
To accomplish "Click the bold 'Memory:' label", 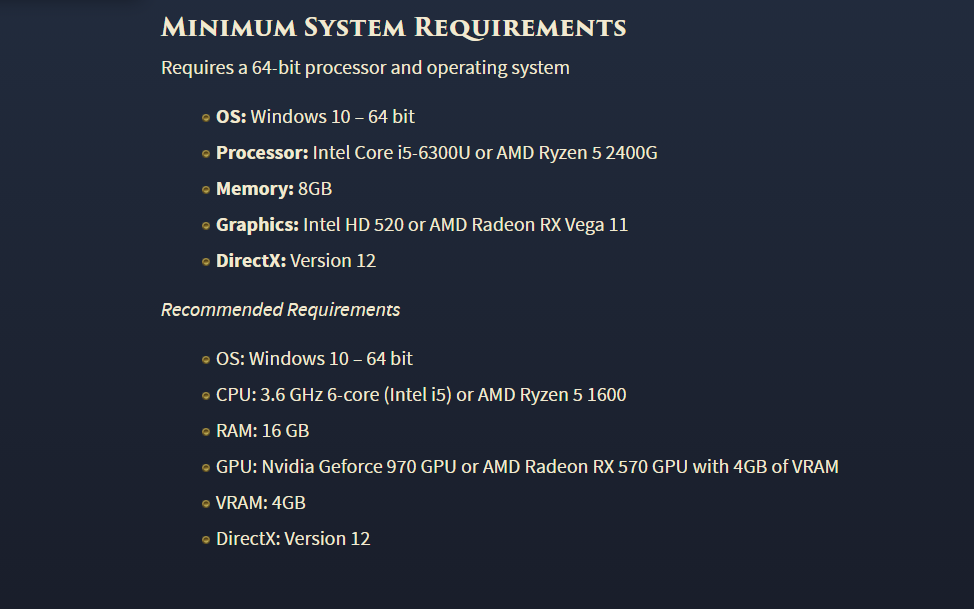I will pyautogui.click(x=254, y=189).
